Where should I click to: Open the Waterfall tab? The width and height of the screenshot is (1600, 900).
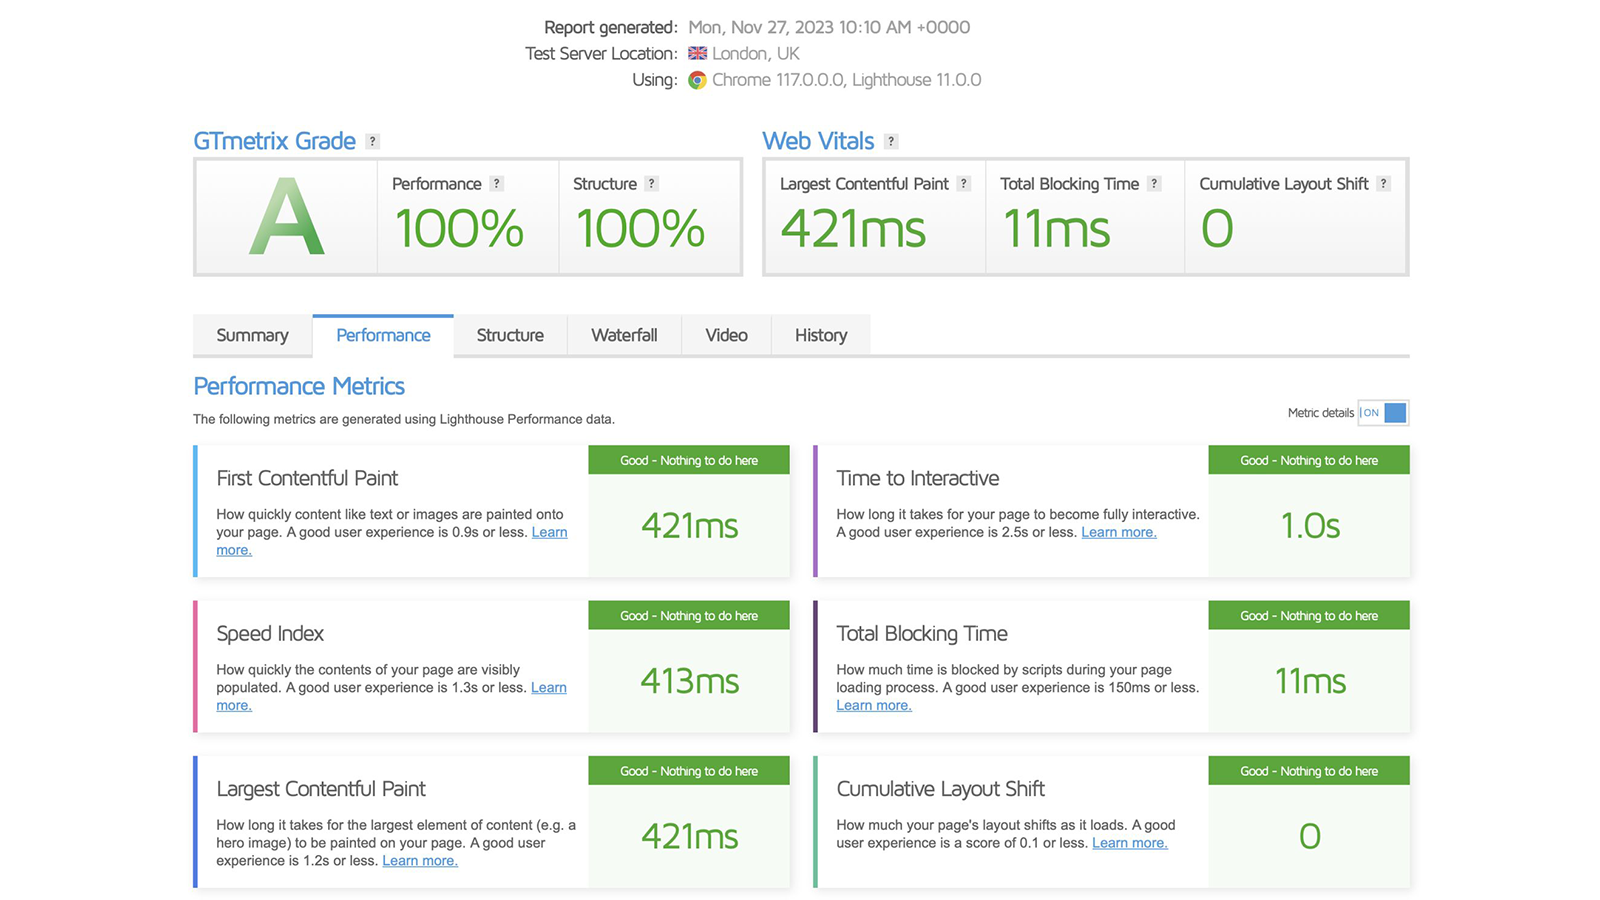(624, 335)
